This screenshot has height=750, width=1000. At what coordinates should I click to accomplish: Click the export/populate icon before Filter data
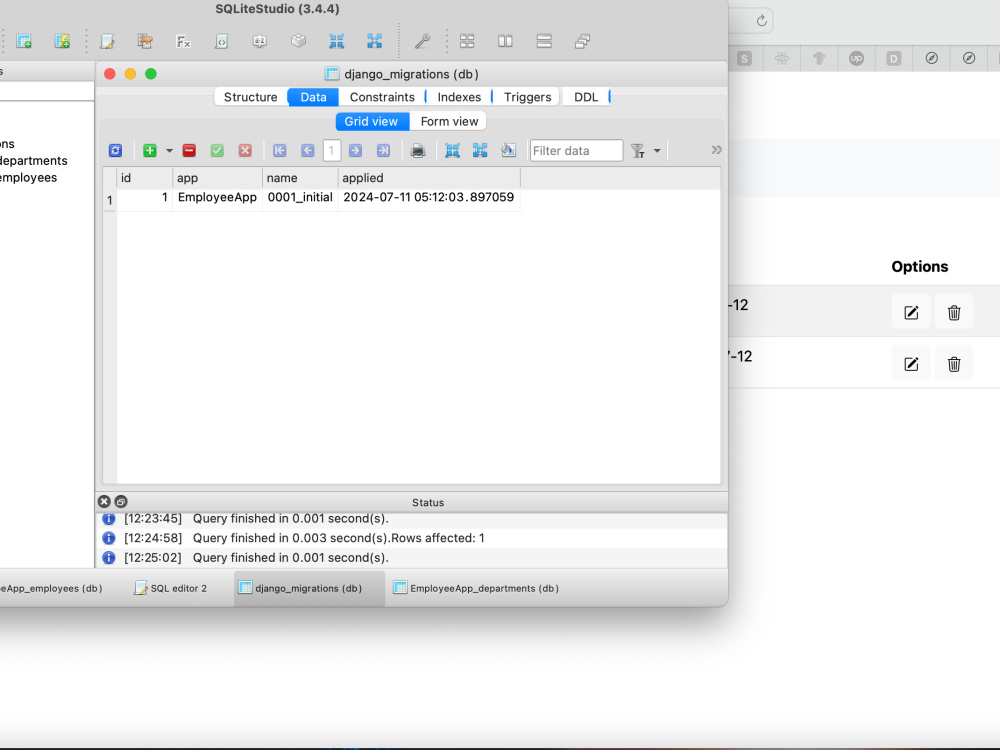508,151
